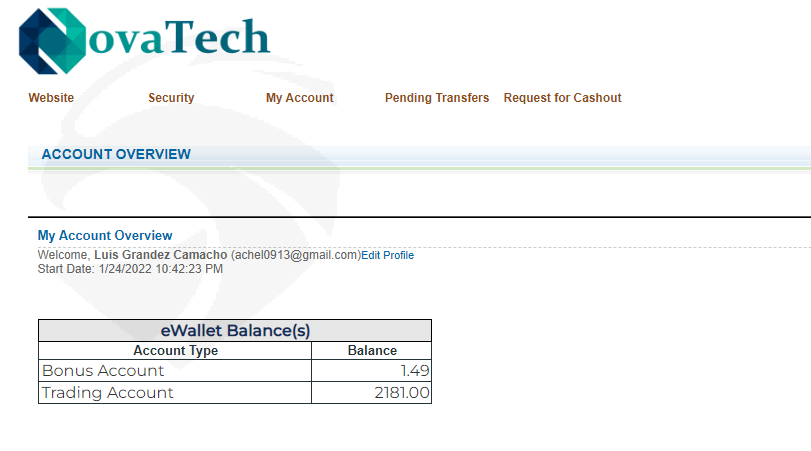The height and width of the screenshot is (451, 811).
Task: Go to Pending Transfers
Action: tap(437, 98)
